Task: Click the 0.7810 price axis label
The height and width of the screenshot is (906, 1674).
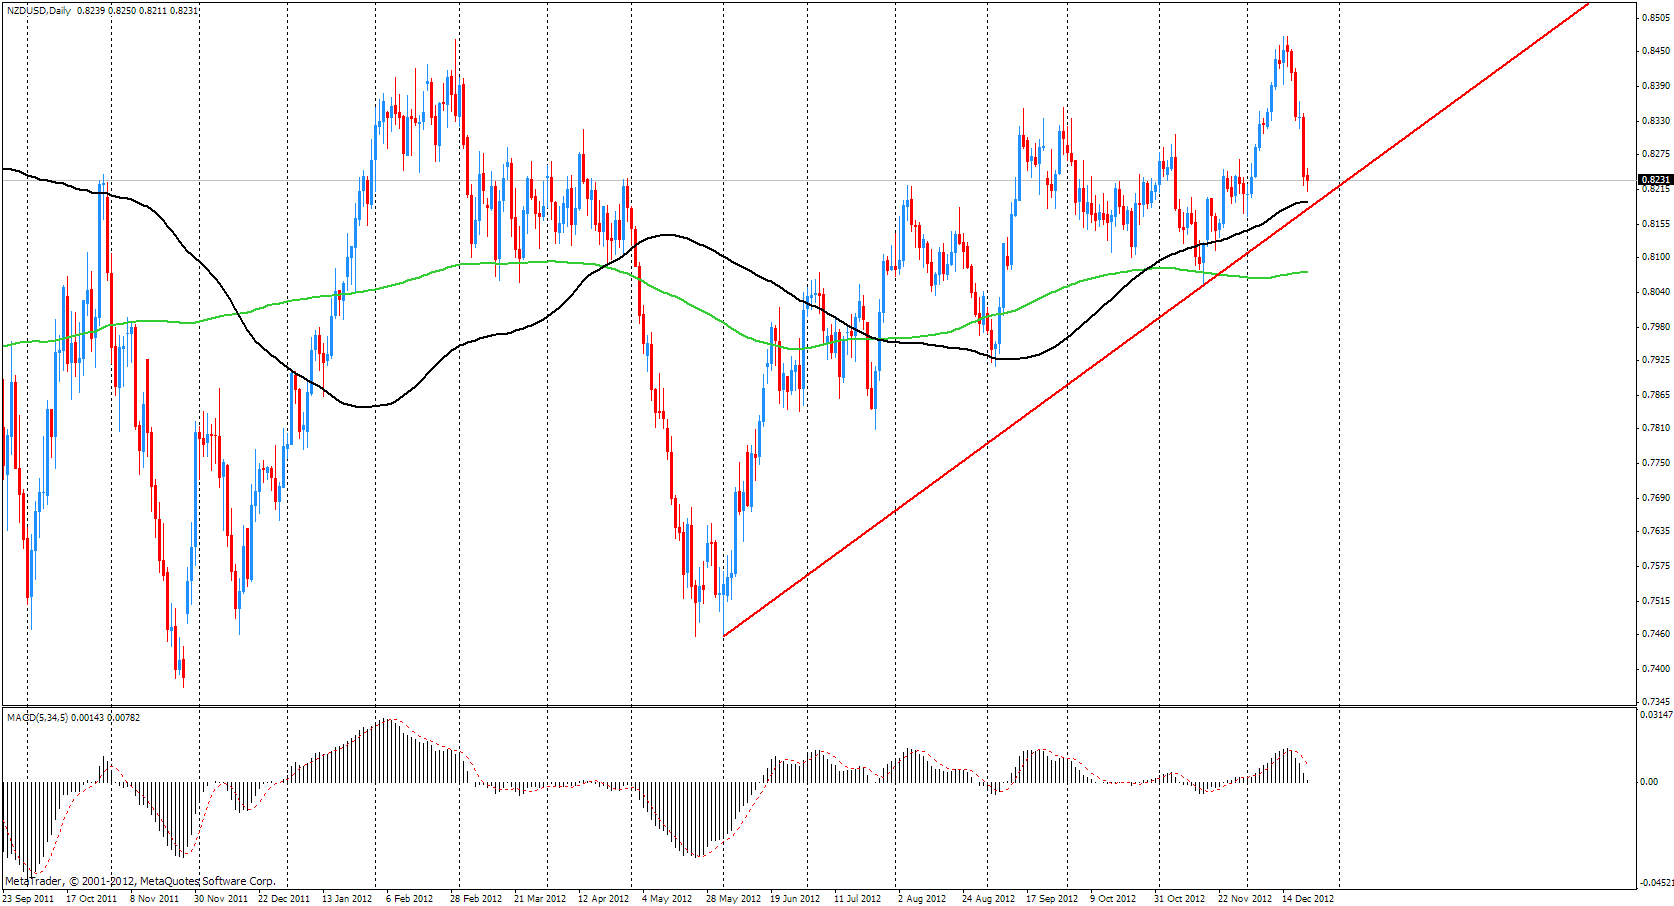Action: point(1656,428)
